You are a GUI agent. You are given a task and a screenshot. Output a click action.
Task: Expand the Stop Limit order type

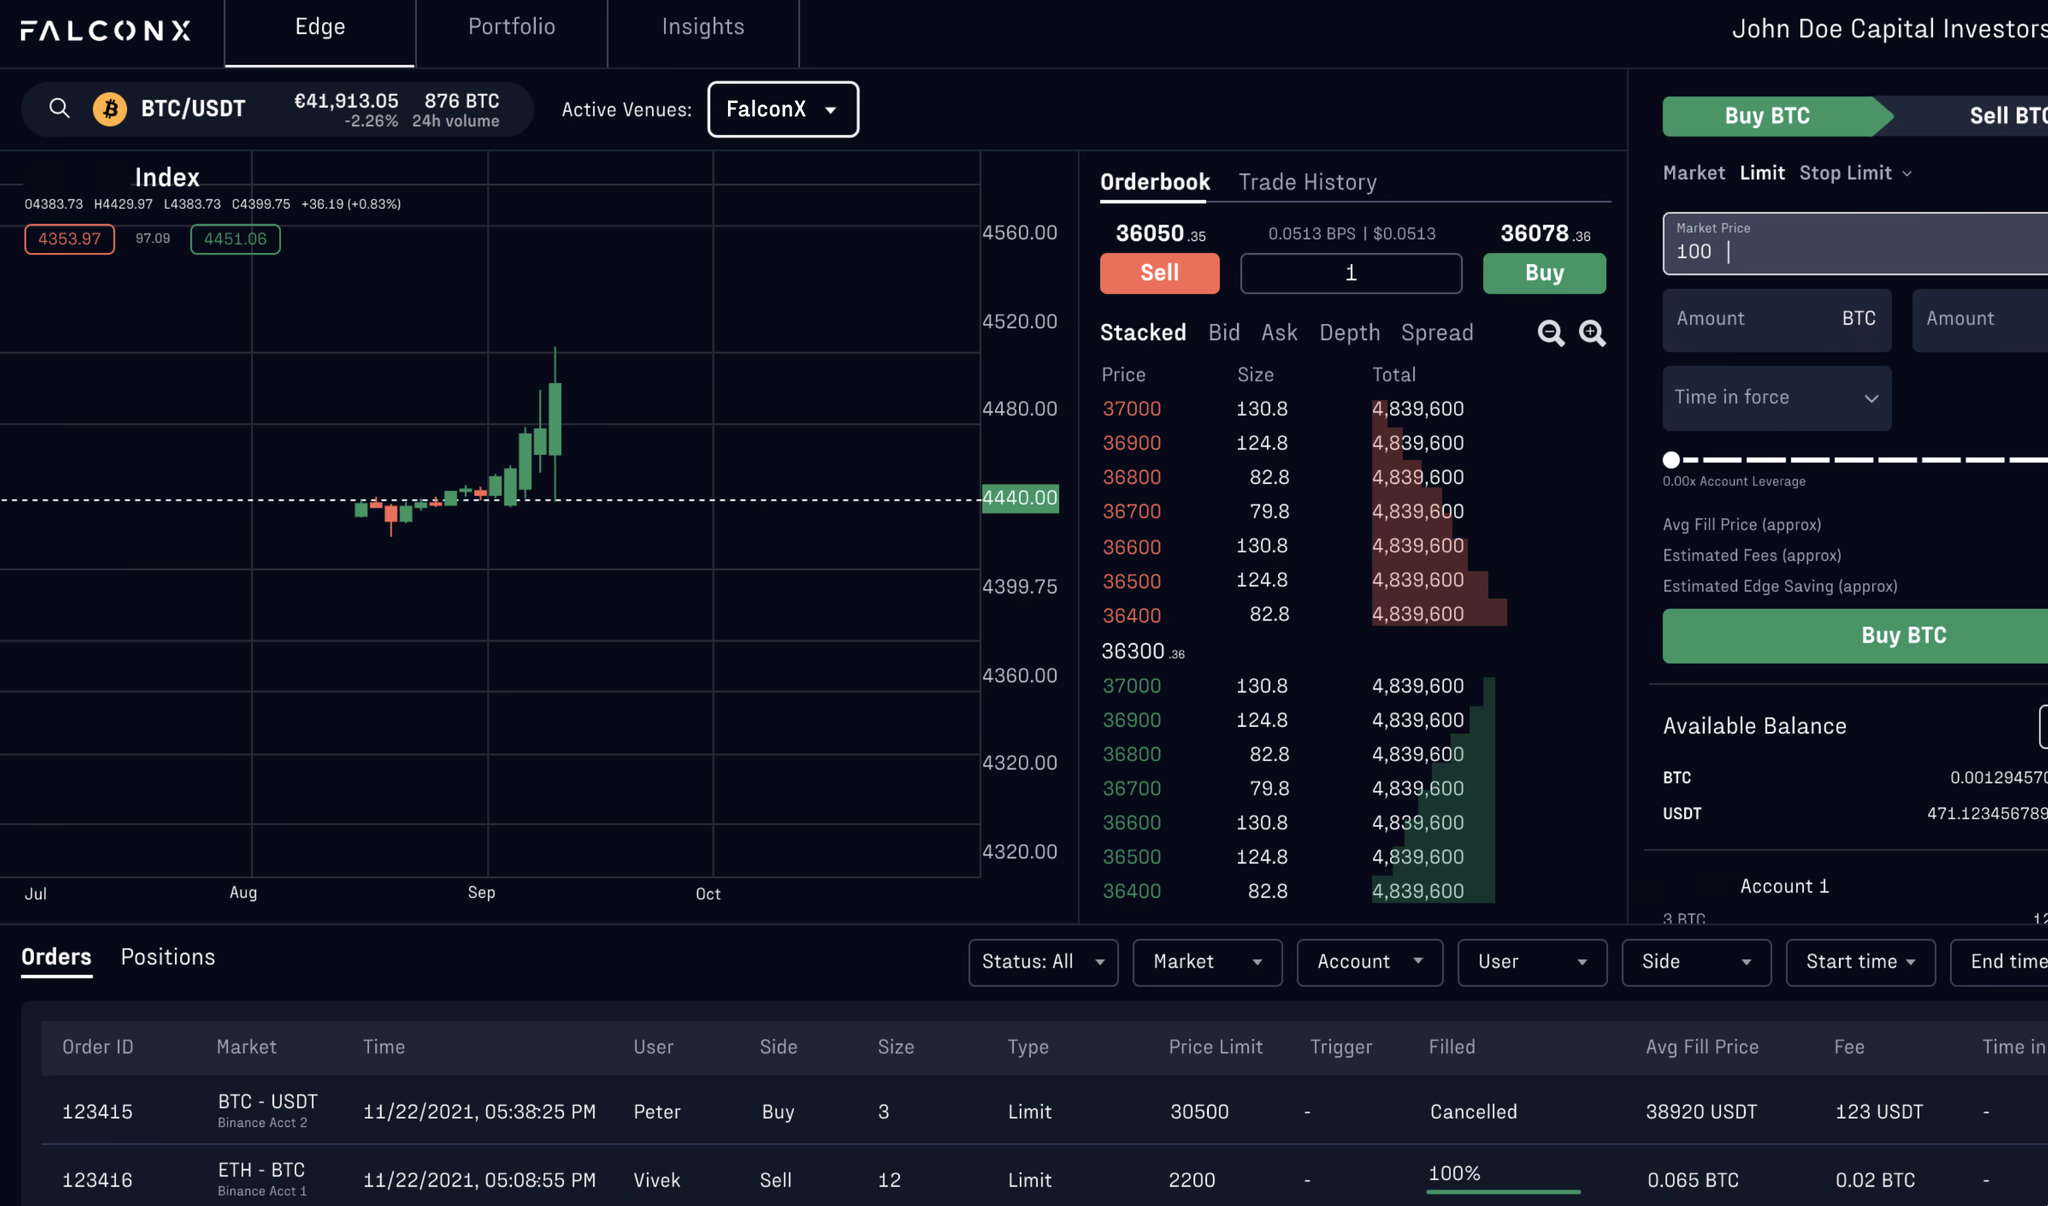point(1855,173)
